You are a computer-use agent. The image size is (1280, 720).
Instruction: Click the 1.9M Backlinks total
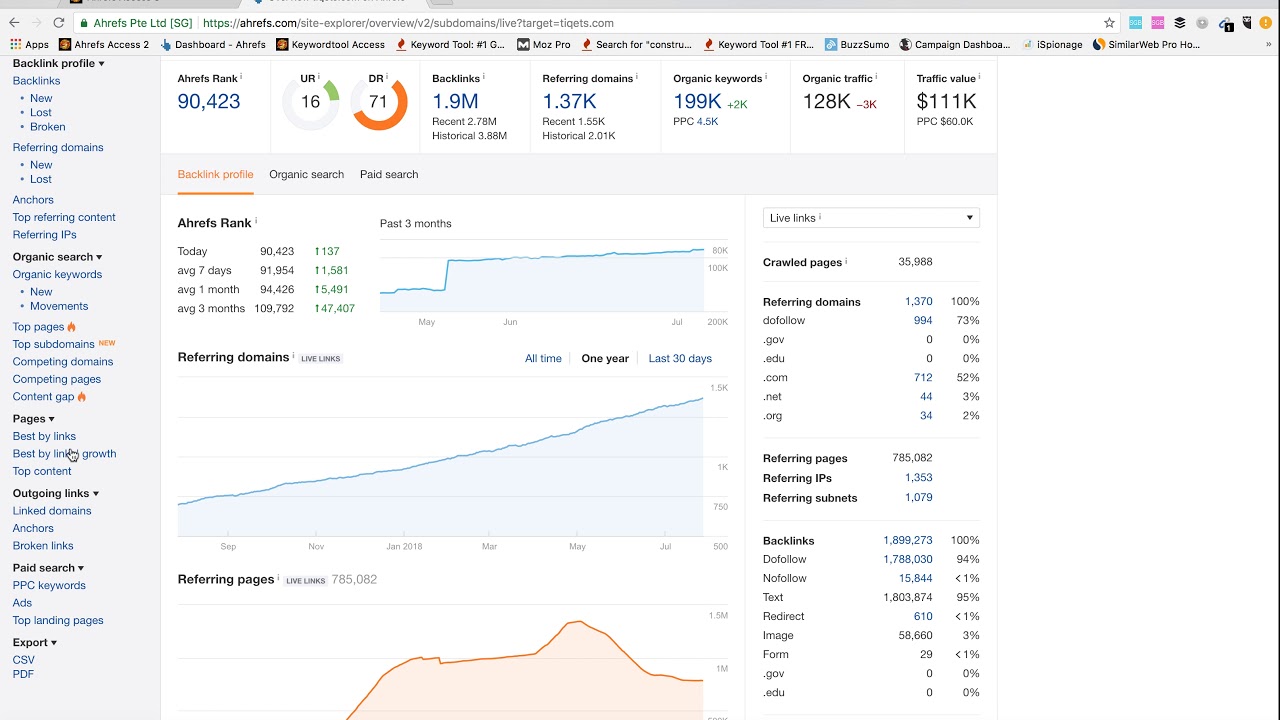click(455, 101)
